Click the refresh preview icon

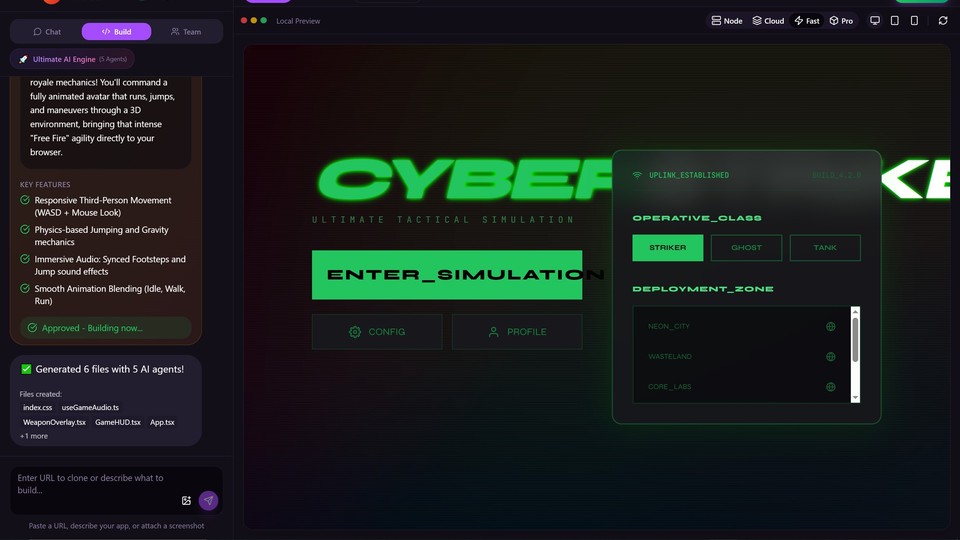pos(943,20)
